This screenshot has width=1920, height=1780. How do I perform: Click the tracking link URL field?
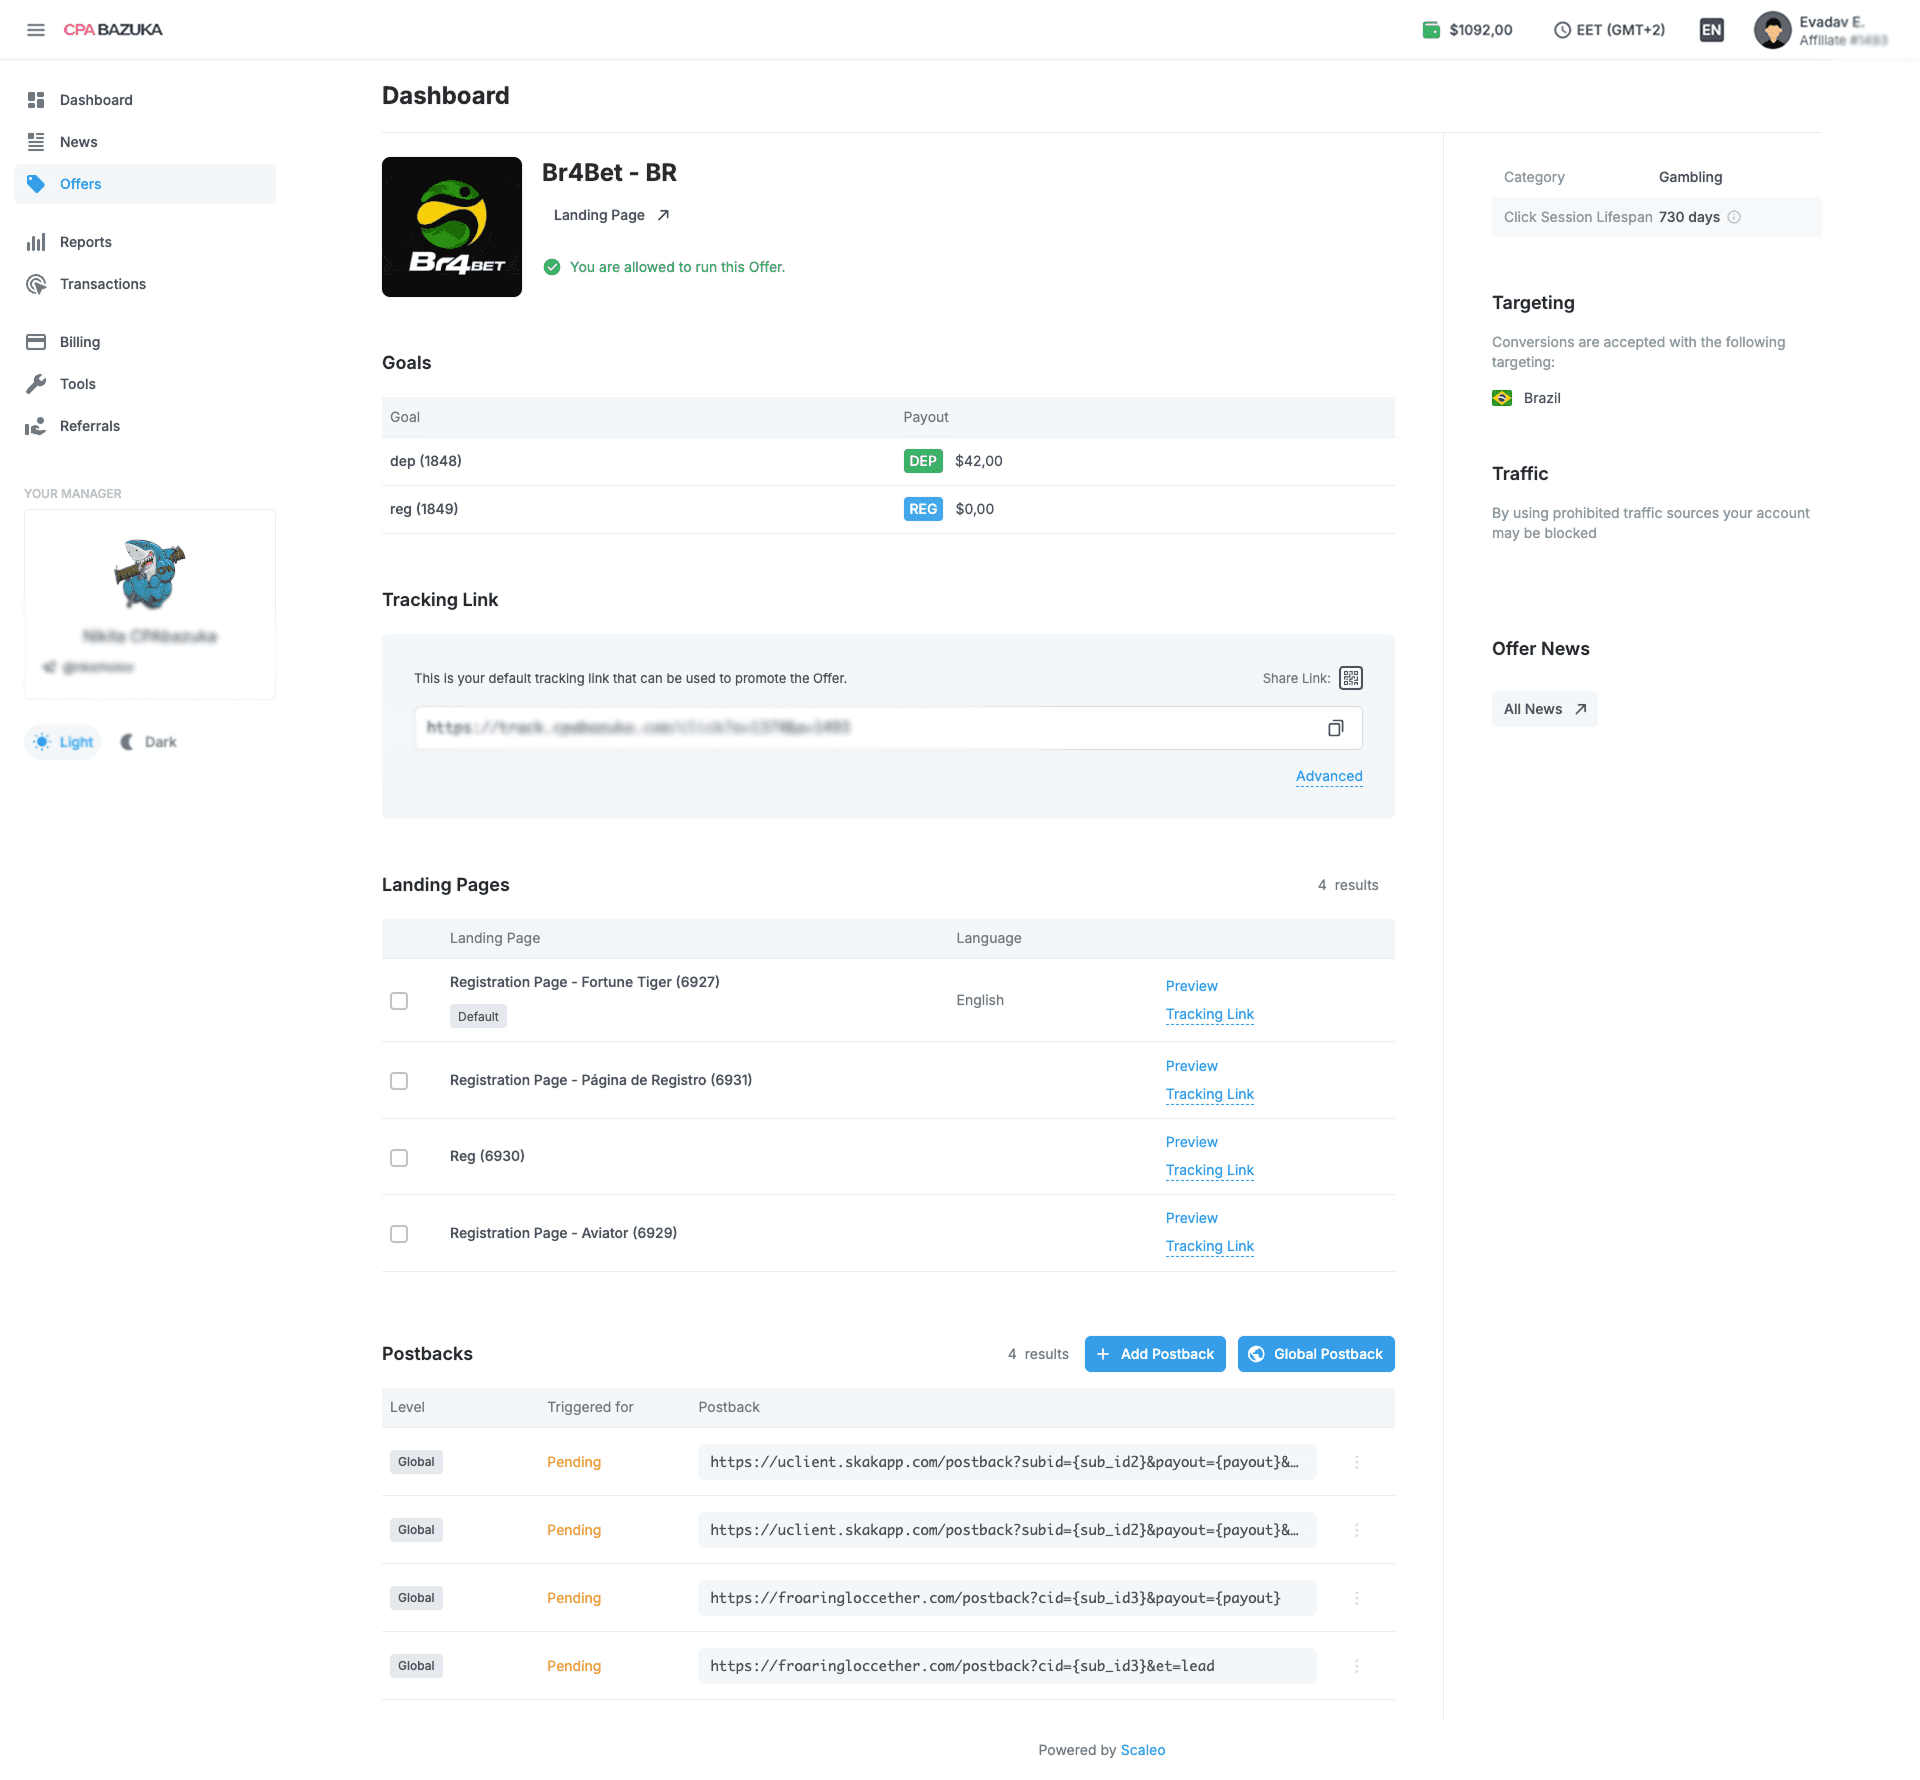tap(888, 728)
